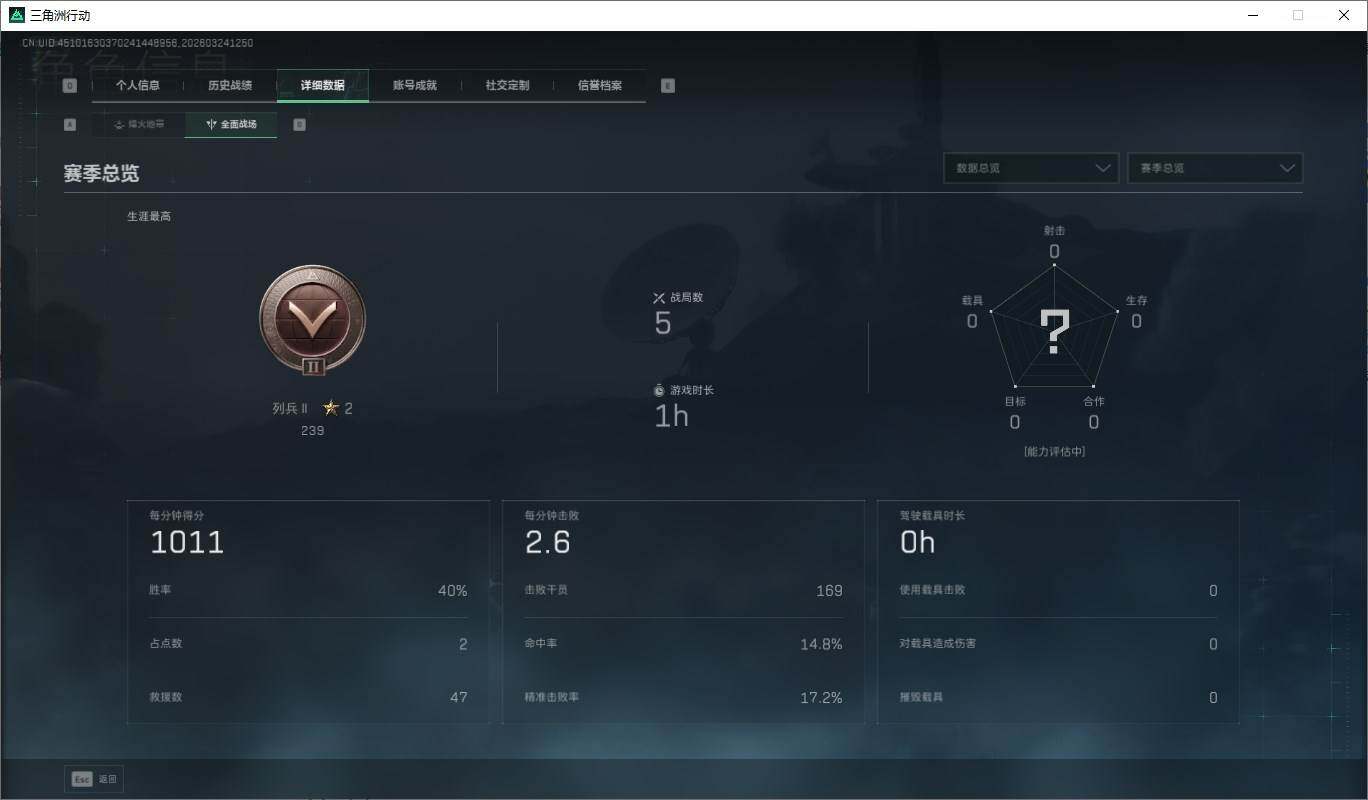The width and height of the screenshot is (1368, 800).
Task: Click the [能力评估中] status text
Action: 1054,452
